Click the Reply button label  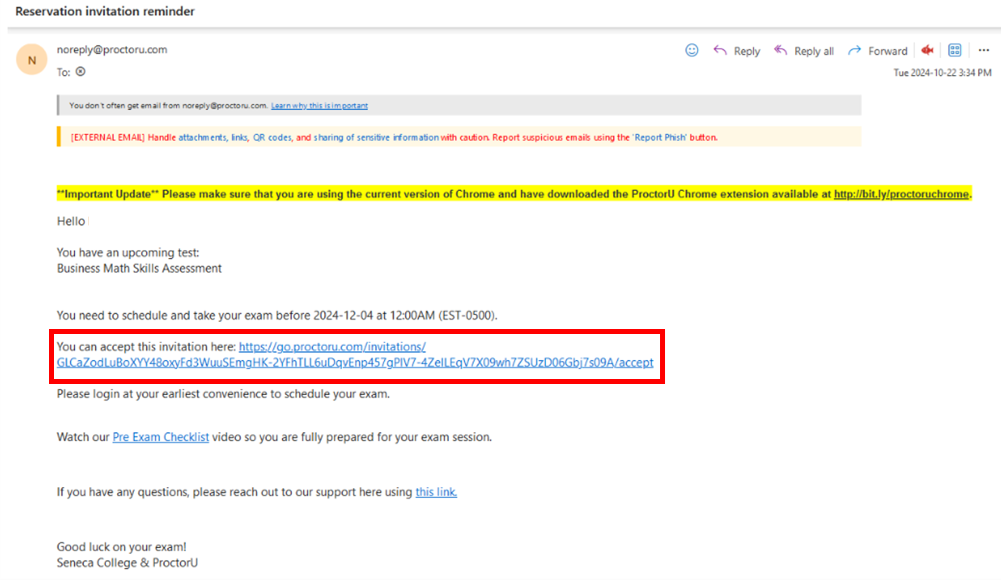[746, 51]
